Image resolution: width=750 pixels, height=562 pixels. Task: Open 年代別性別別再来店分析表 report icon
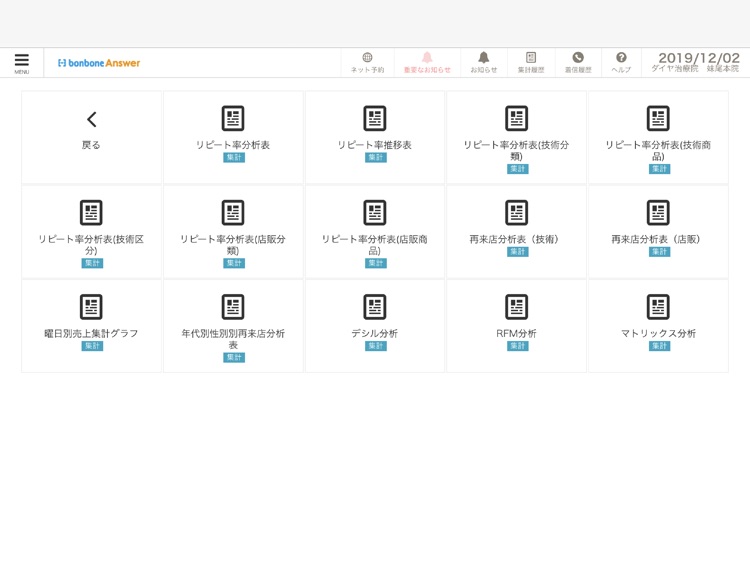point(233,307)
